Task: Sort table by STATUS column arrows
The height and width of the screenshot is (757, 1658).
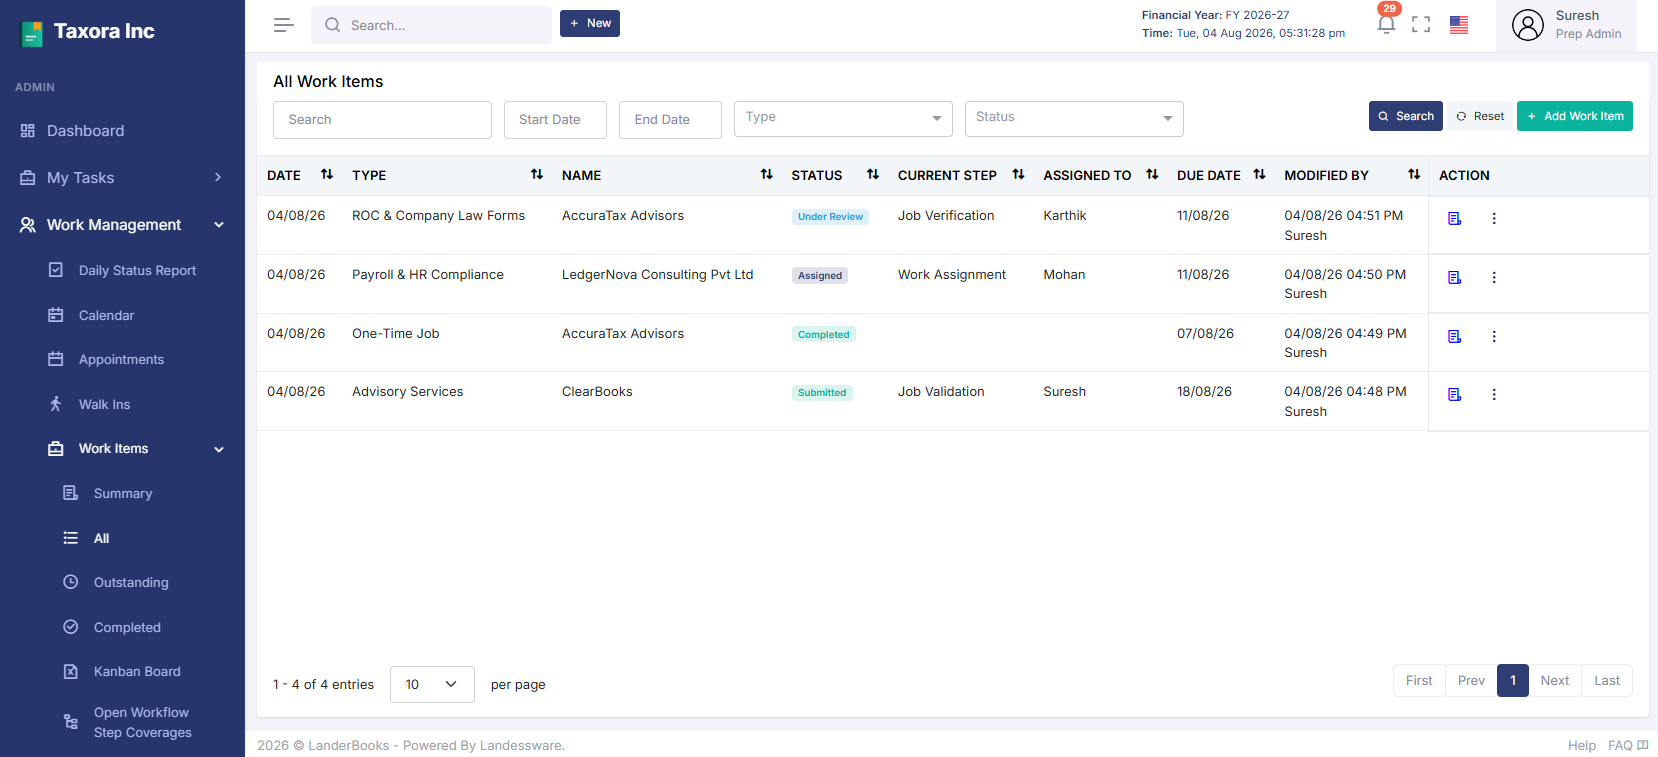Action: pos(873,174)
